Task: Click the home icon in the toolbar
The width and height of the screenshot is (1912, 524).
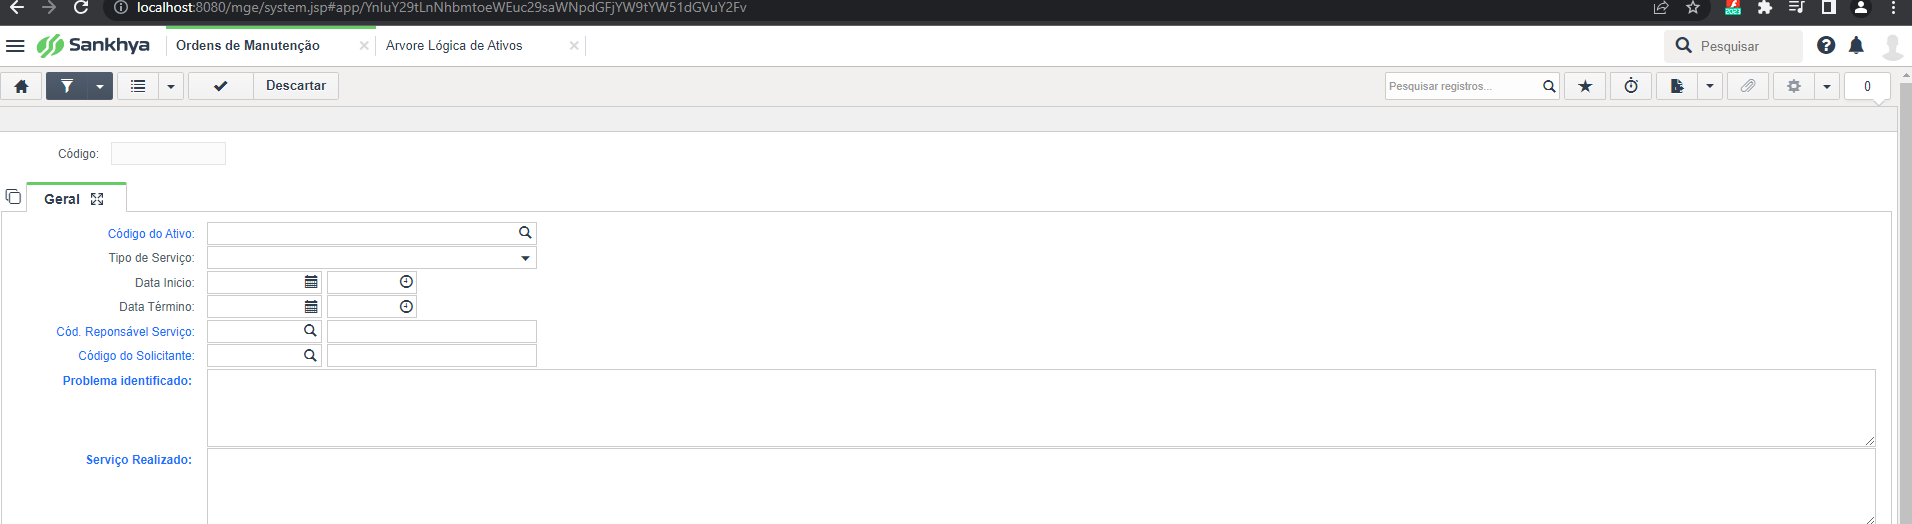Action: point(21,86)
